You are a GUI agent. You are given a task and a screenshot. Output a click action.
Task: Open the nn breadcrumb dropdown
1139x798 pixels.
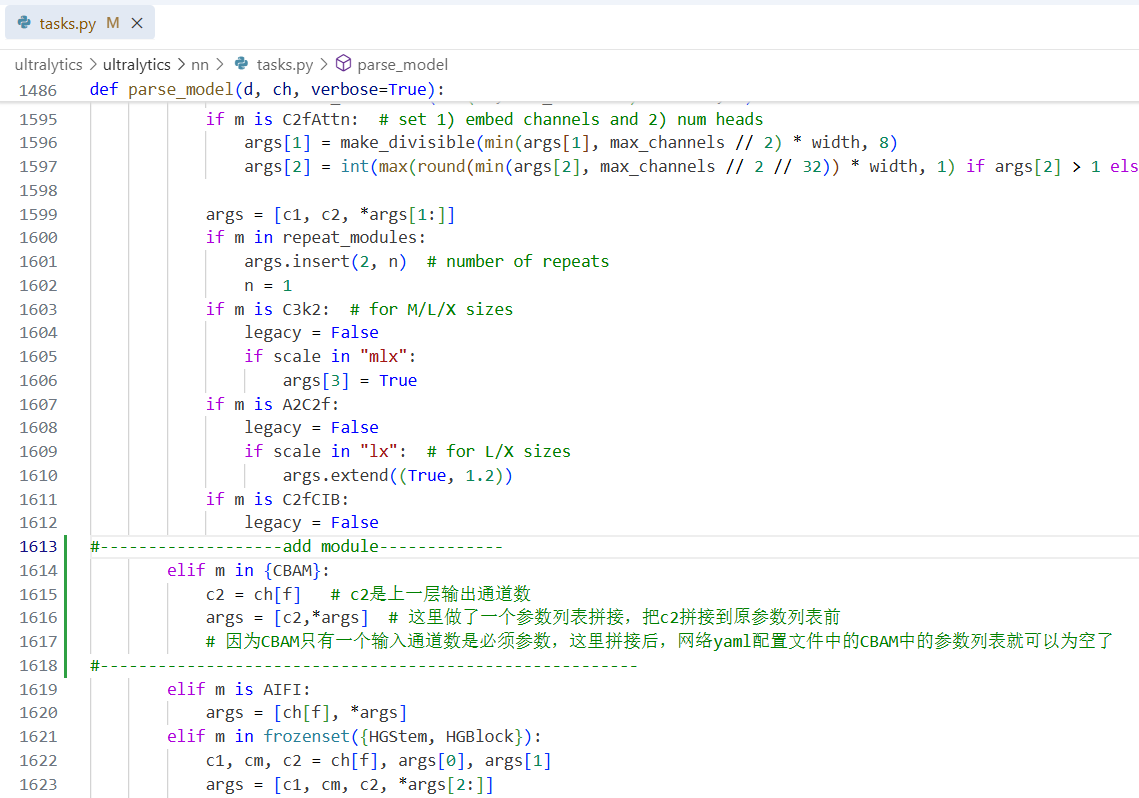[199, 63]
